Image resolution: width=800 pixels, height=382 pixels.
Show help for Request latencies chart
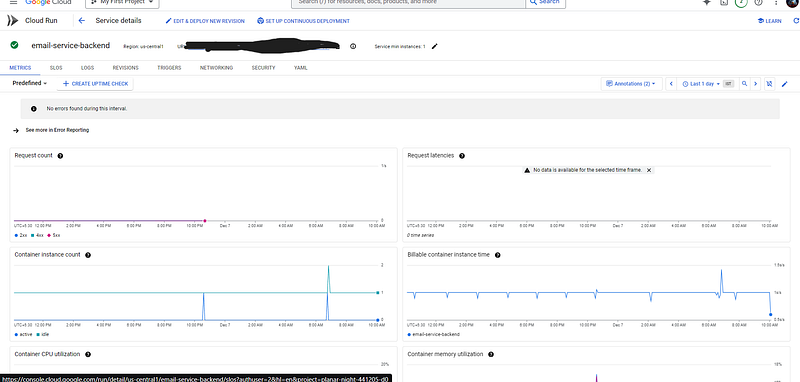coord(462,156)
